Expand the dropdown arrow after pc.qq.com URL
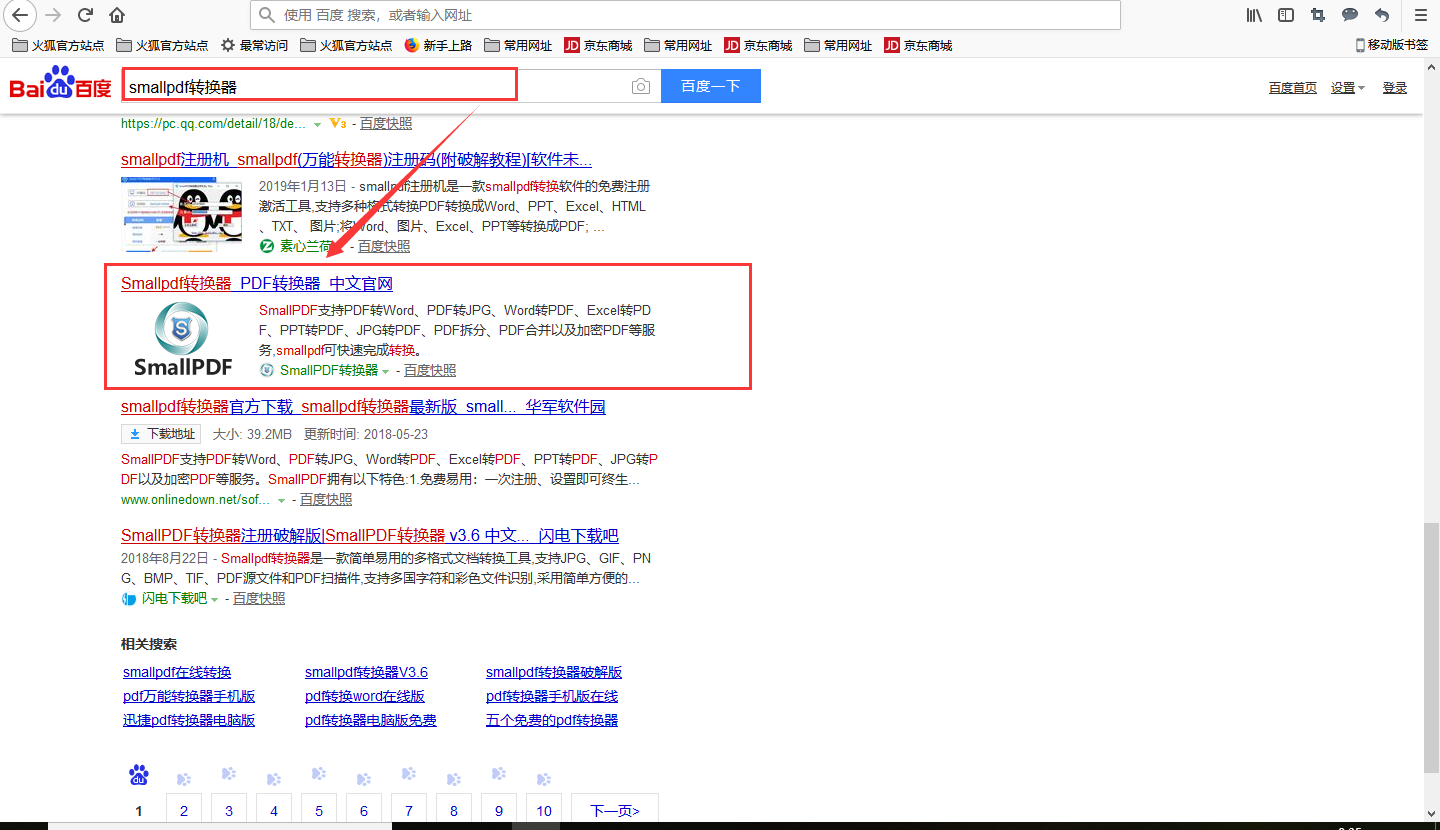 (x=317, y=124)
